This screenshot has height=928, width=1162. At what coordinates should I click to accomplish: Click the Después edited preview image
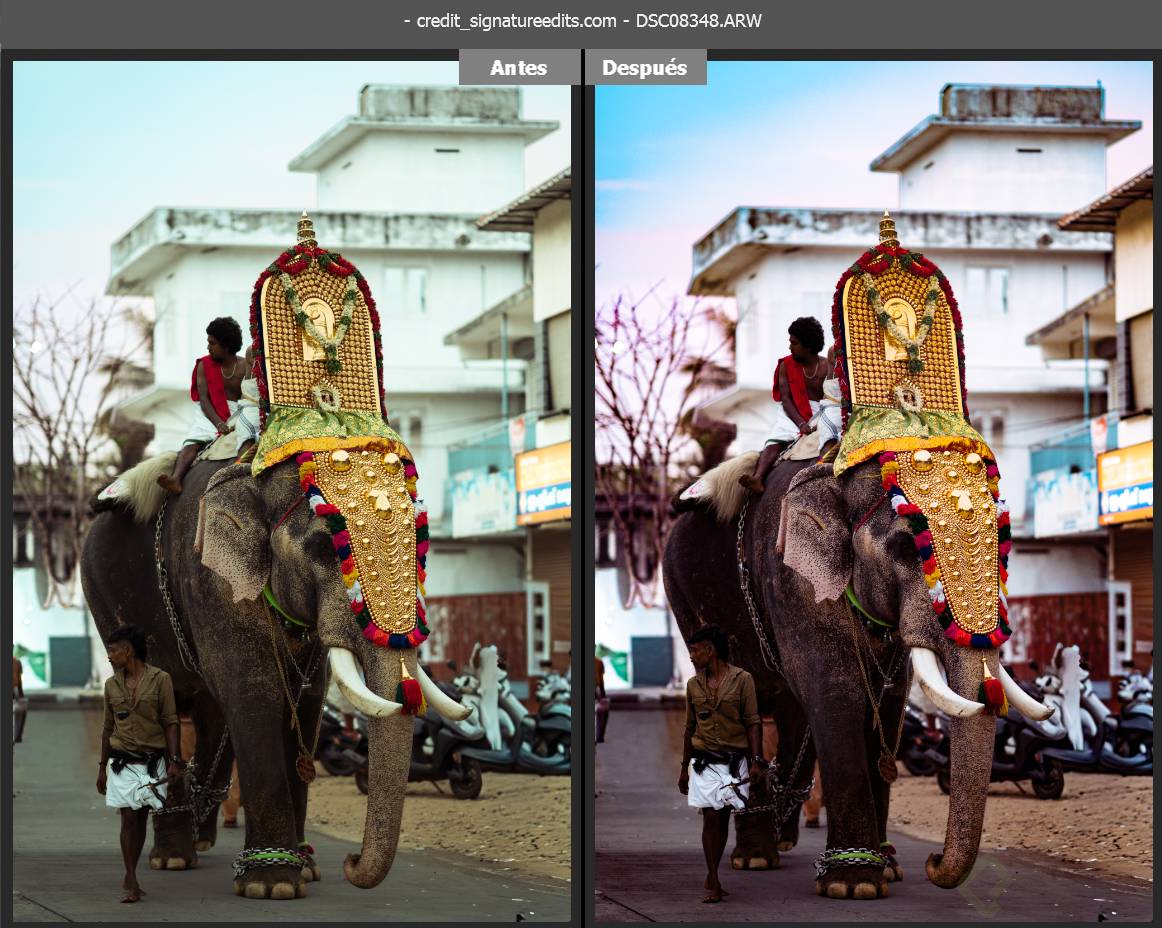(x=874, y=491)
